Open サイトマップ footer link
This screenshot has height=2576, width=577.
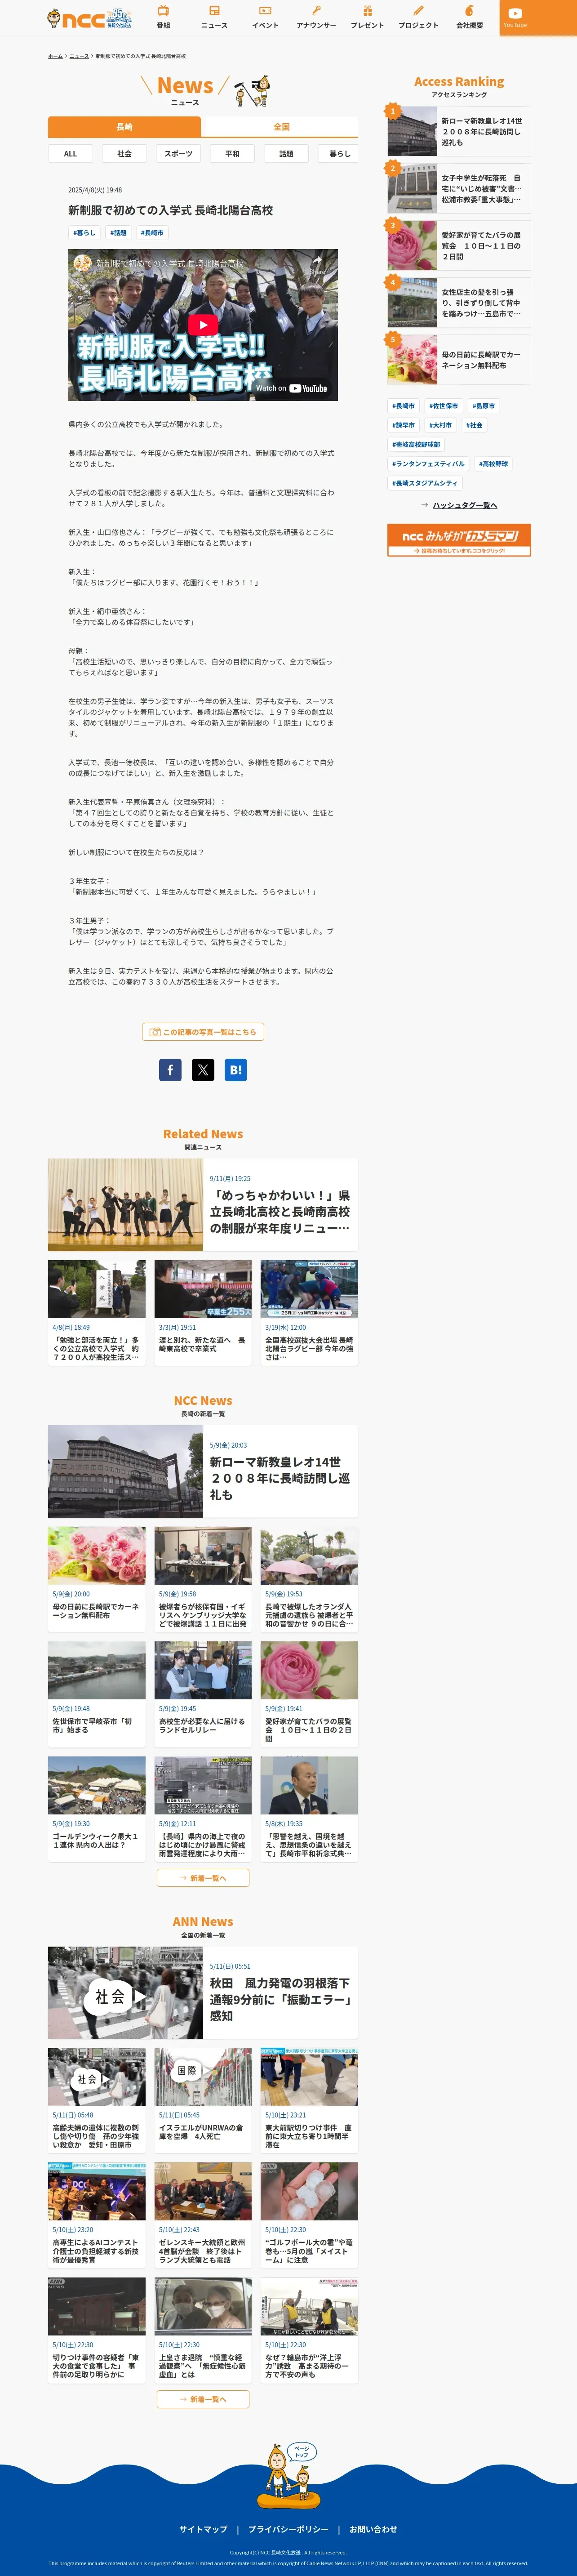tap(203, 2529)
